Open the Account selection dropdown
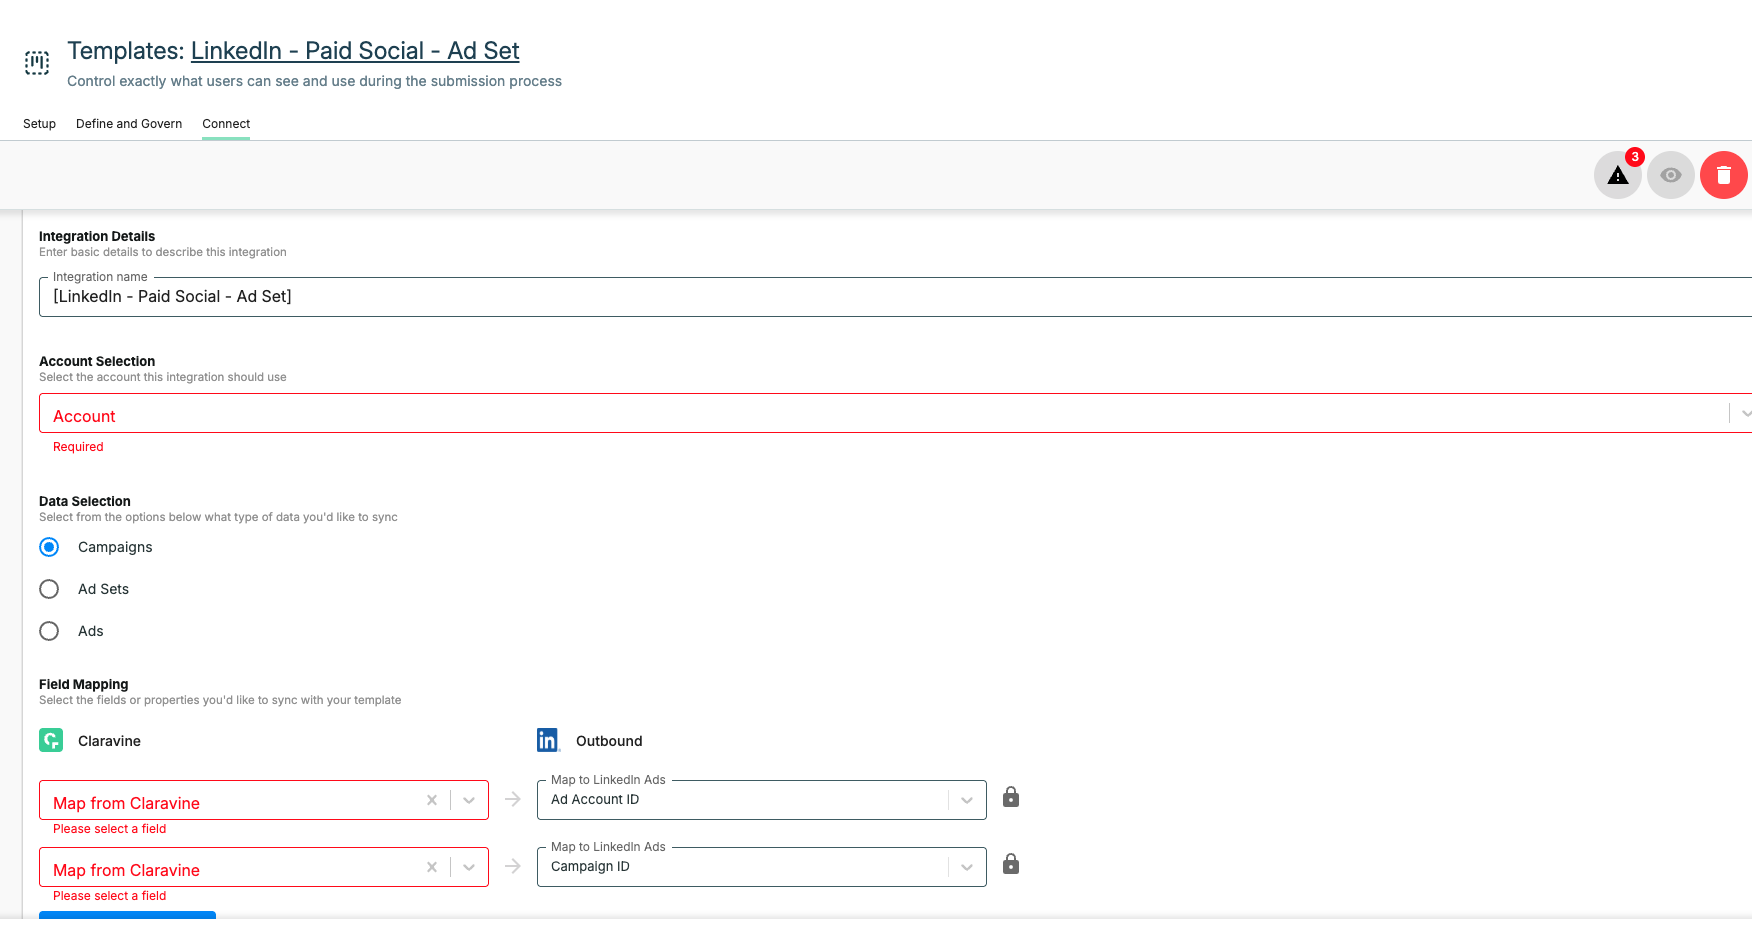This screenshot has width=1752, height=932. tap(895, 413)
